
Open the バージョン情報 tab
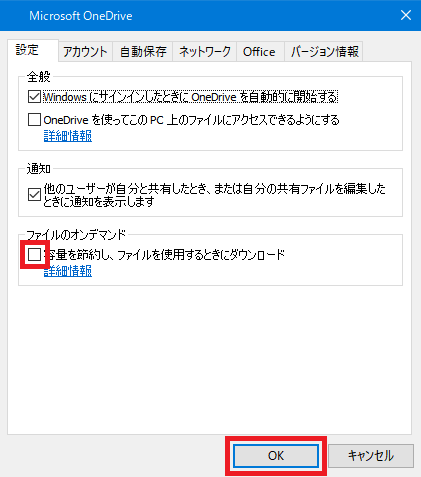[x=324, y=52]
